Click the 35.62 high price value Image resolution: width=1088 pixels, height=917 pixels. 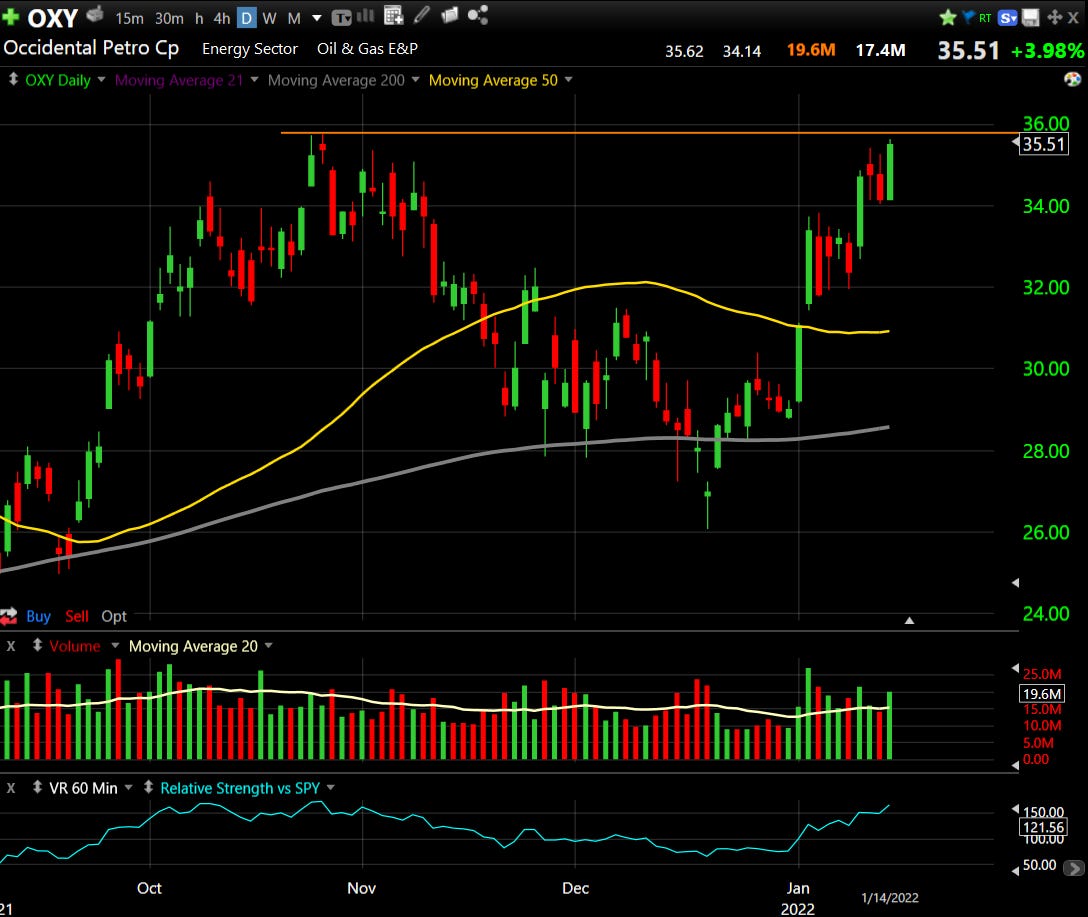(x=684, y=51)
